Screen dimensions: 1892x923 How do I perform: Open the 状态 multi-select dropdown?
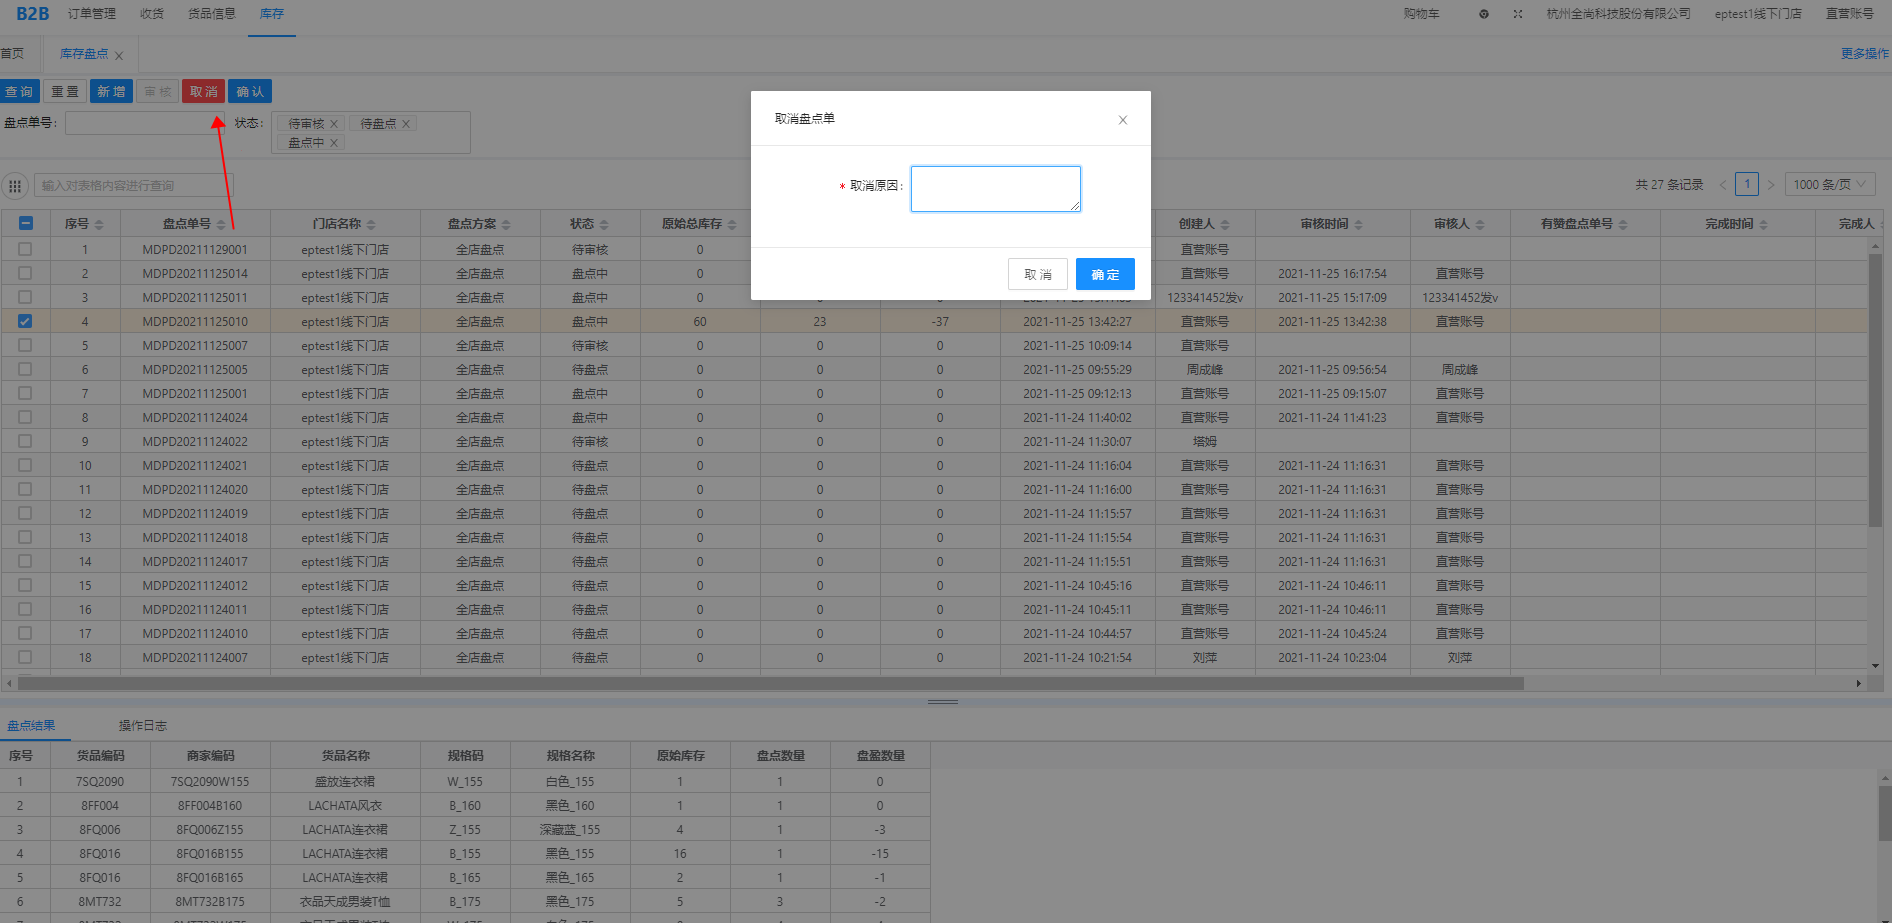[x=440, y=133]
